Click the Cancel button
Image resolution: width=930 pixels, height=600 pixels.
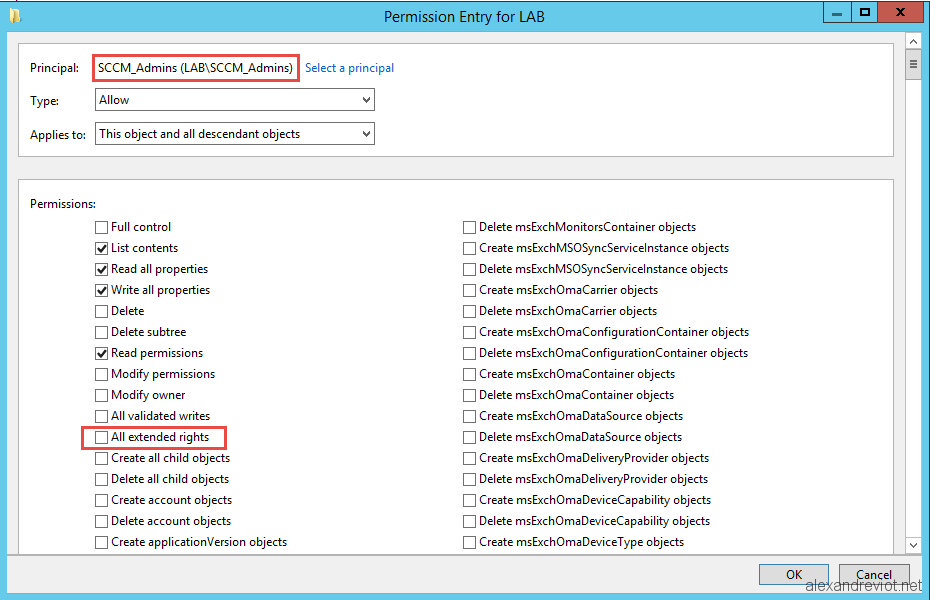tap(874, 574)
